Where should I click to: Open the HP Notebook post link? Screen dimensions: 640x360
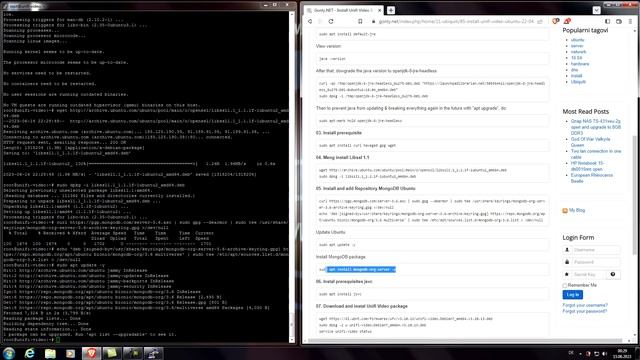[587, 166]
